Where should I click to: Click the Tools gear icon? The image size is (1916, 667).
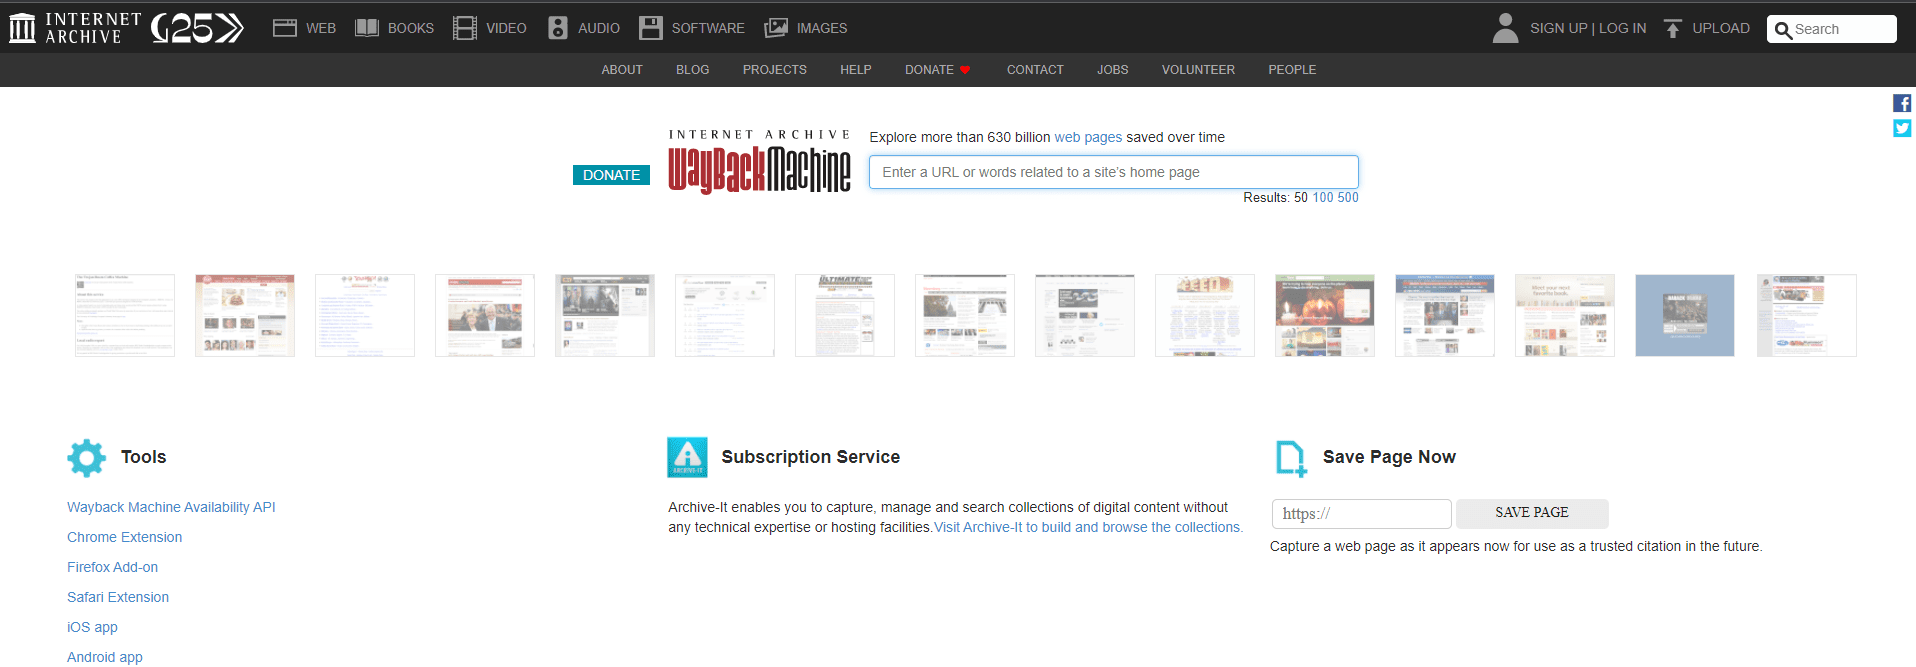click(x=86, y=457)
